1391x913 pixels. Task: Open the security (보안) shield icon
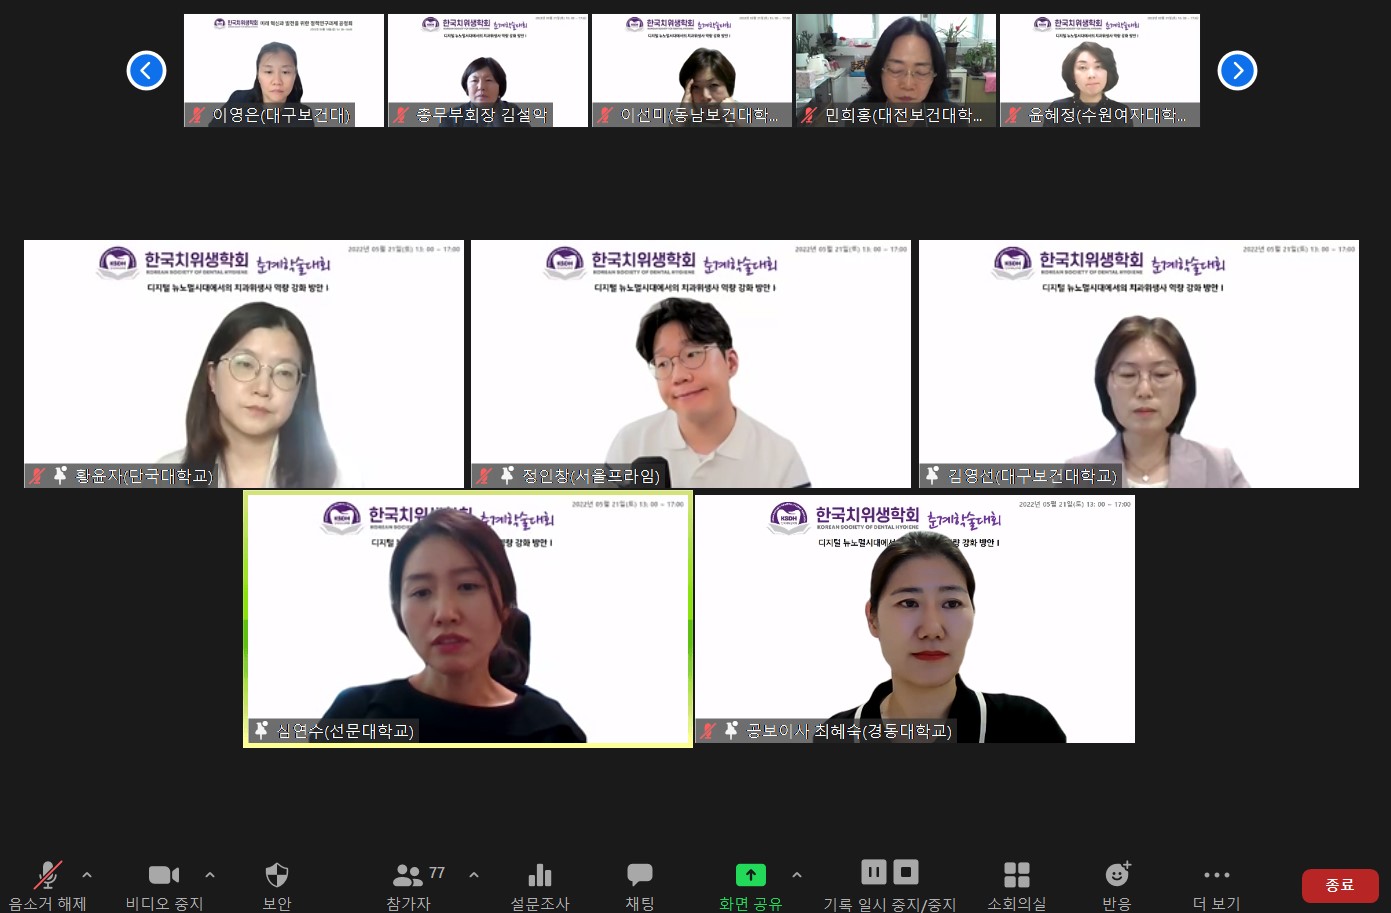coord(277,876)
